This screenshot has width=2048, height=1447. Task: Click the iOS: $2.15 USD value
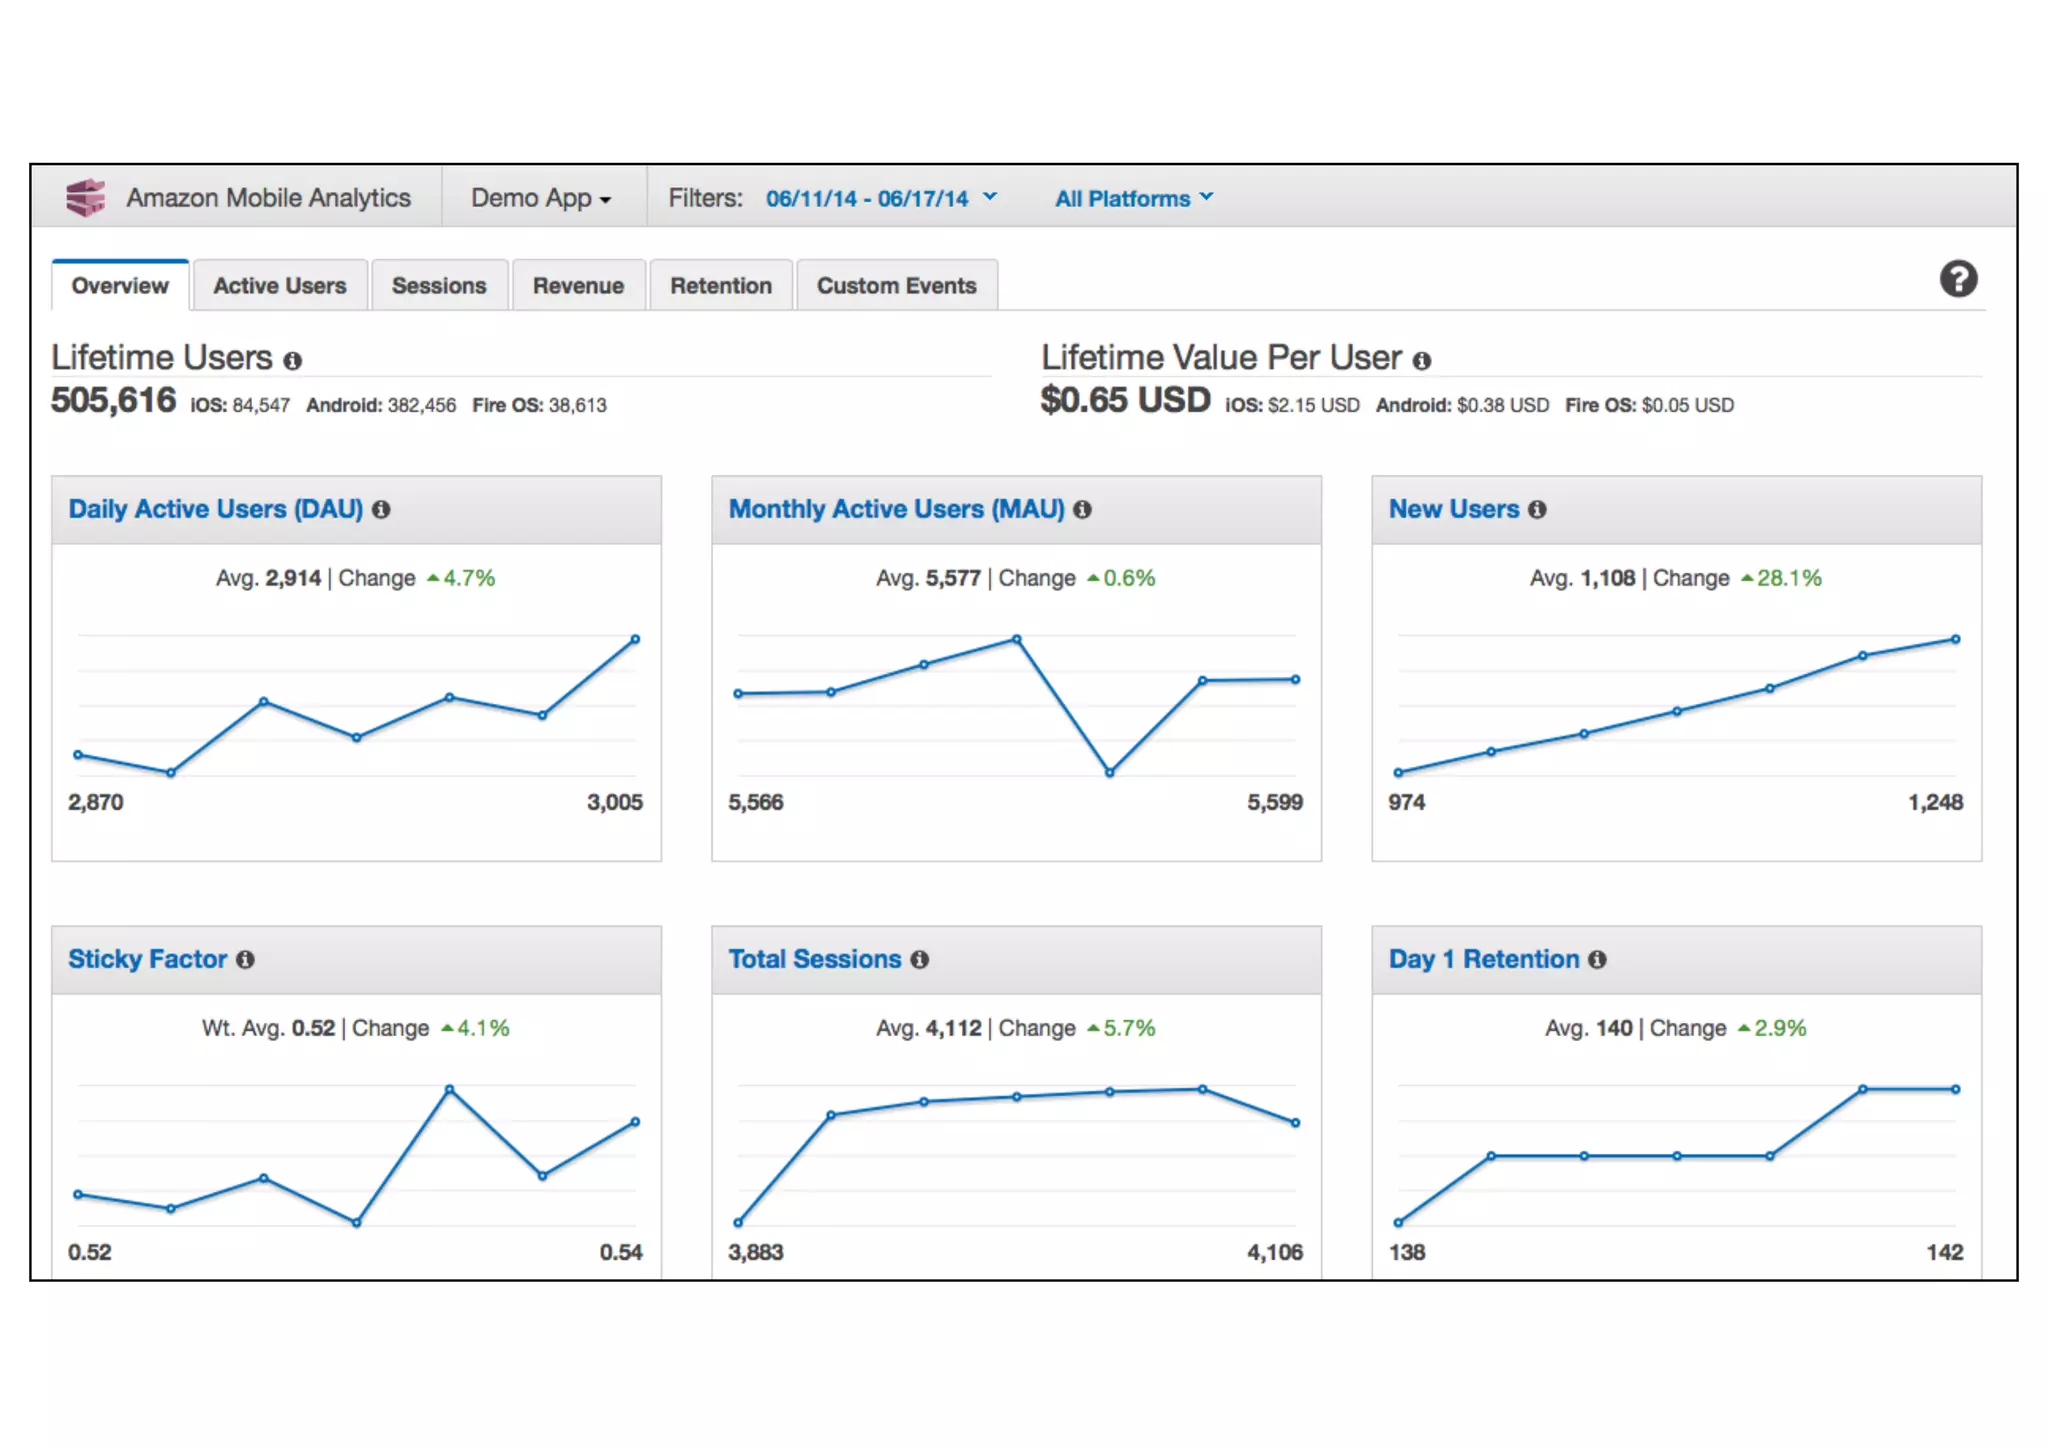pos(1292,405)
